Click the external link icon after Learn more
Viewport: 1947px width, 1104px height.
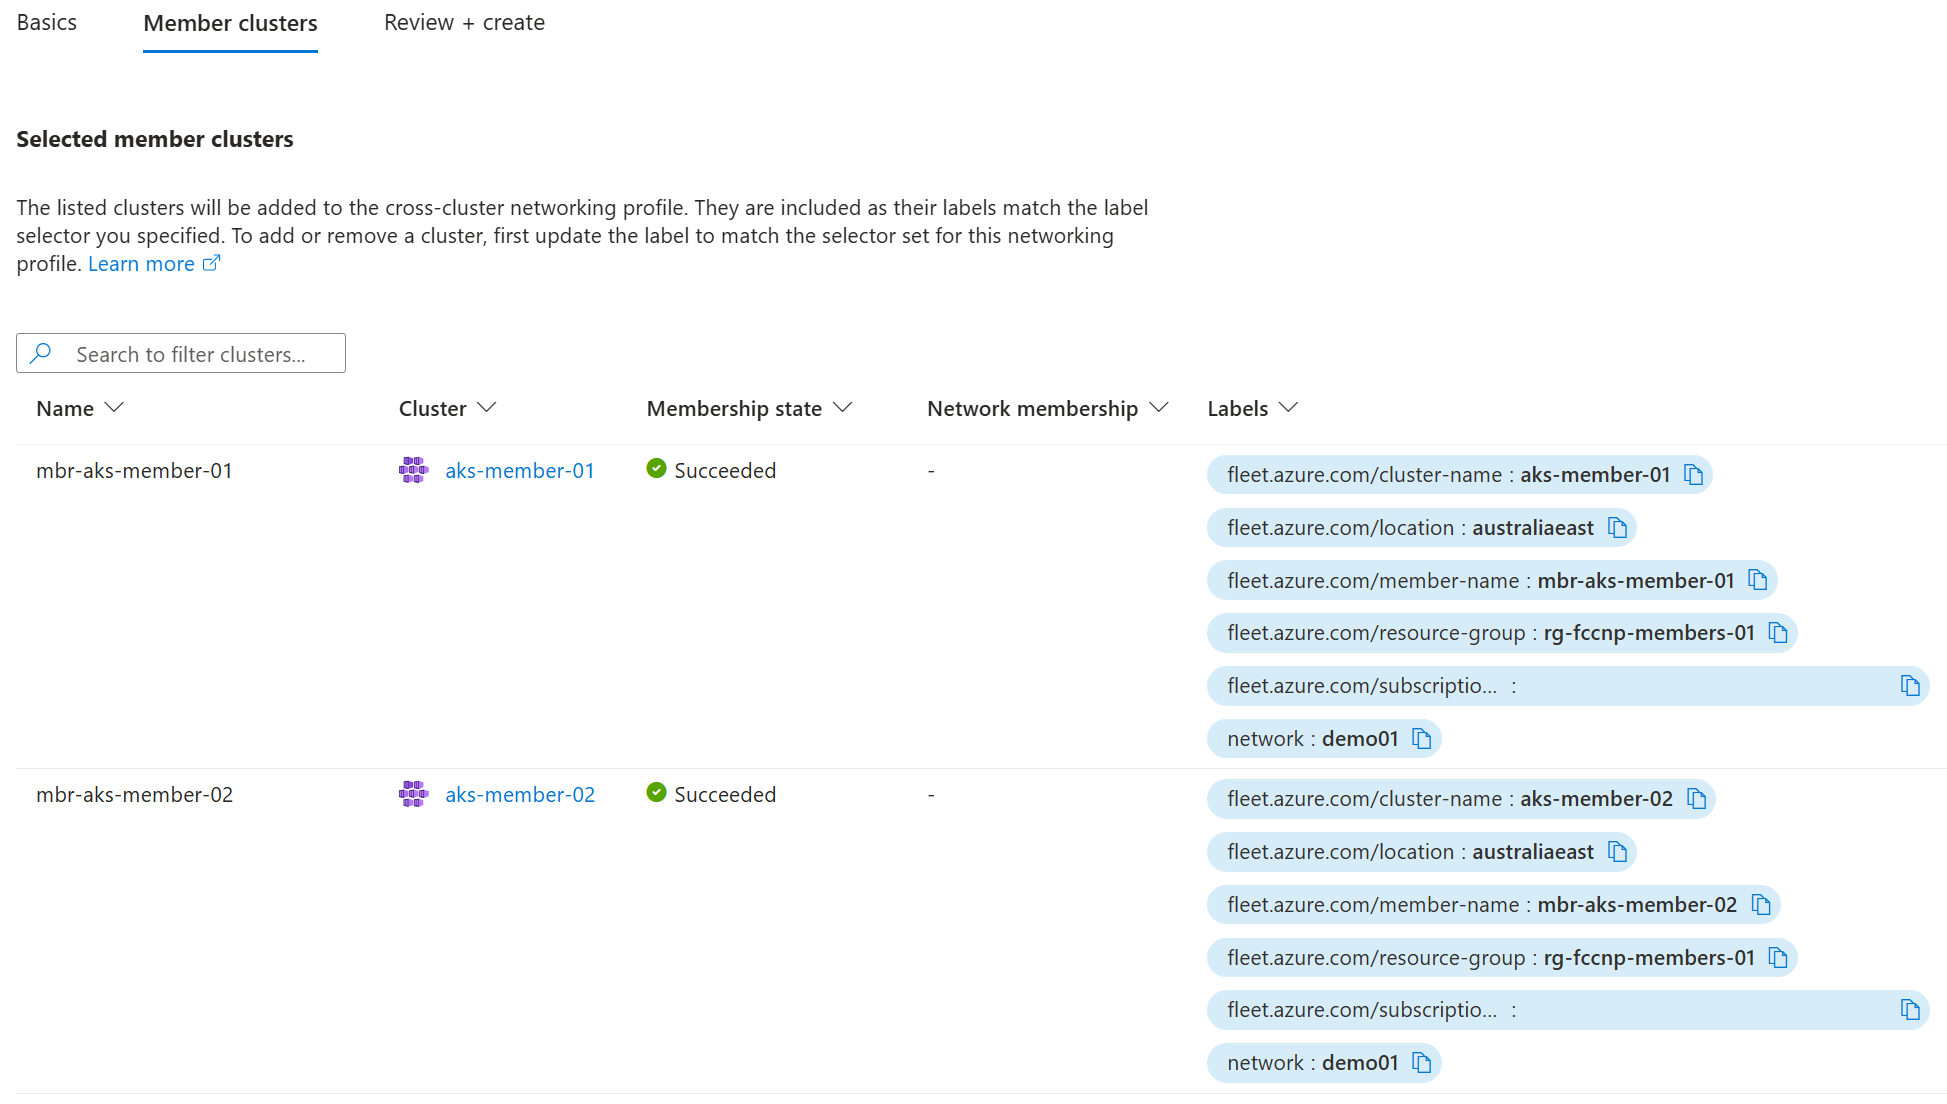click(211, 263)
